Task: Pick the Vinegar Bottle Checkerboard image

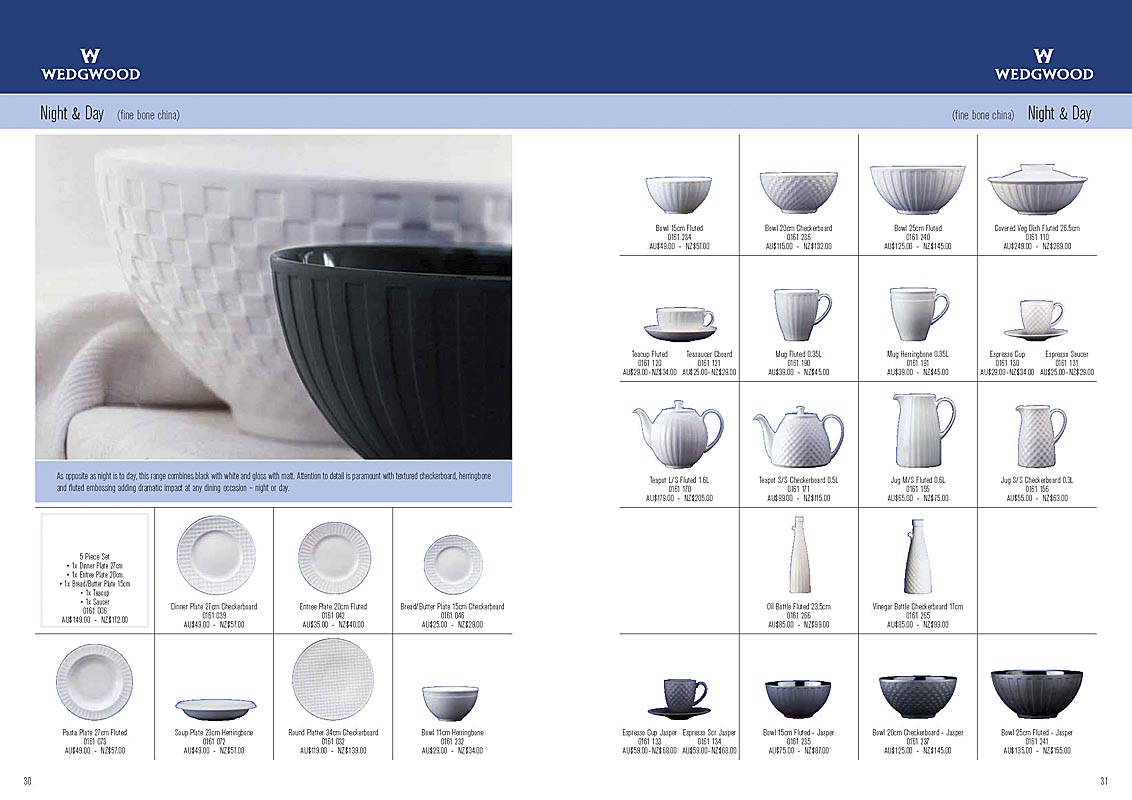Action: pyautogui.click(x=915, y=557)
